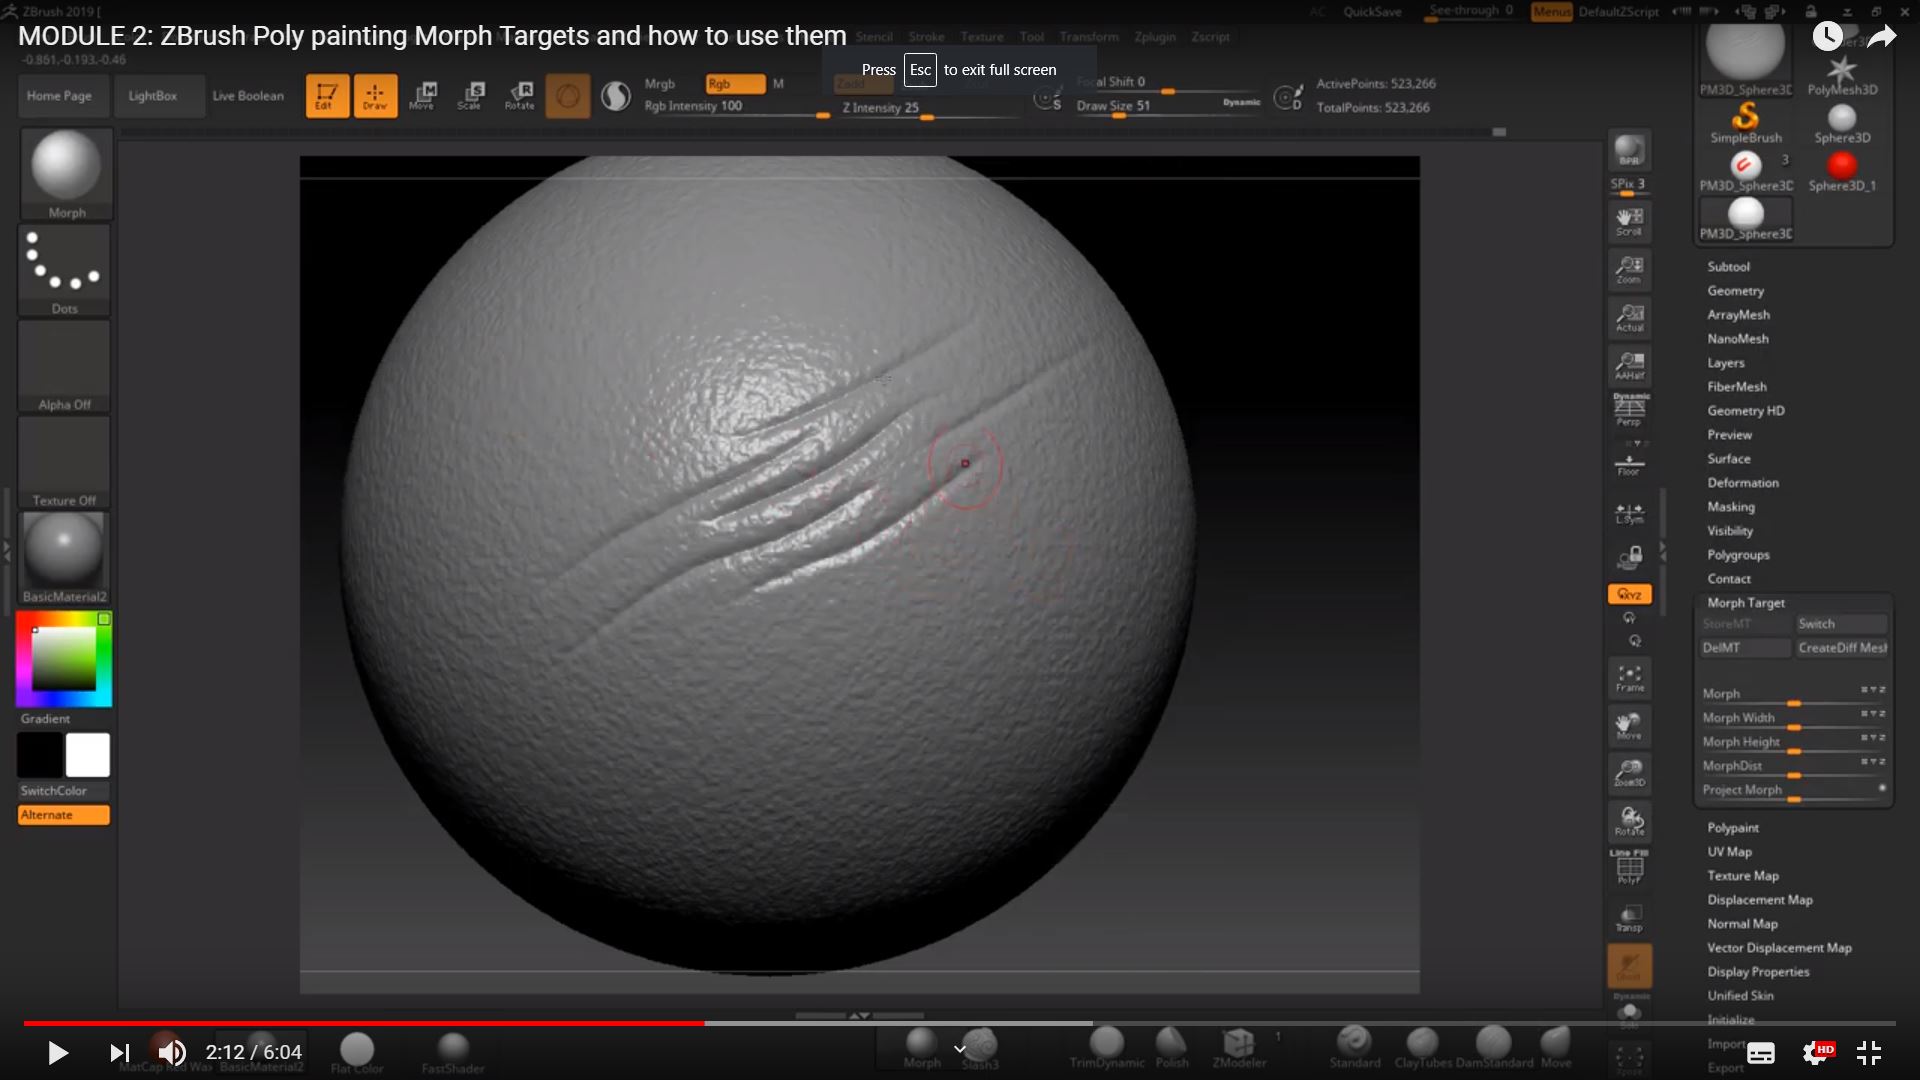Mute the video volume
Viewport: 1920px width, 1080px height.
coord(172,1052)
